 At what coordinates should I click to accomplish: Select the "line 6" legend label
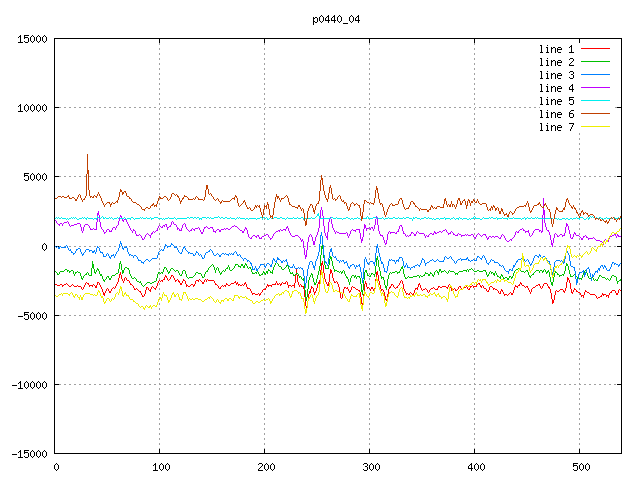coord(557,114)
